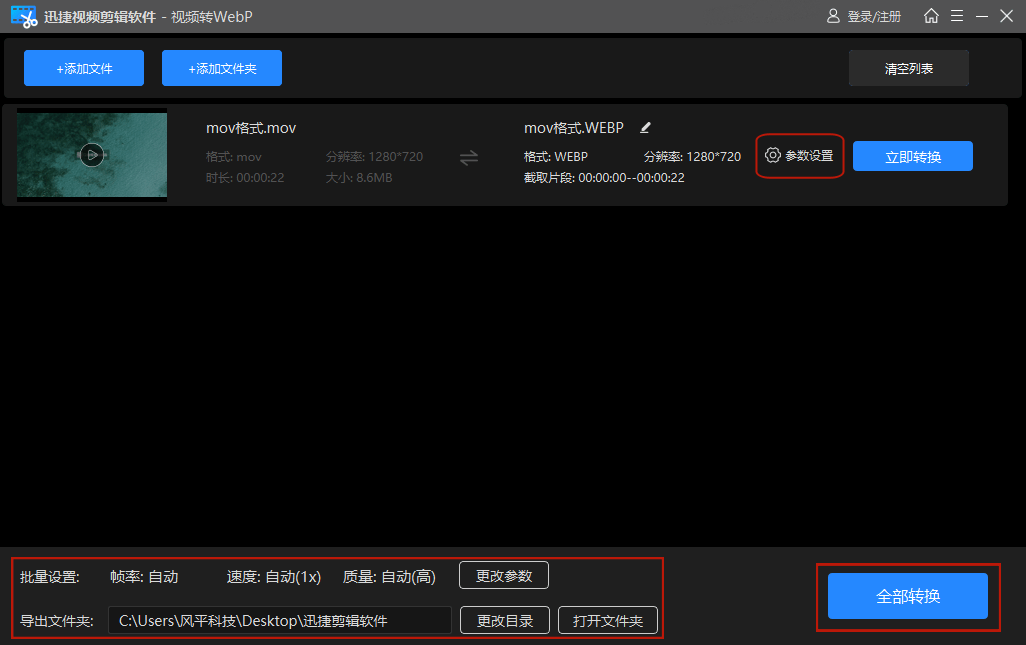Clear the list with 清空列表
Viewport: 1026px width, 645px height.
(909, 68)
